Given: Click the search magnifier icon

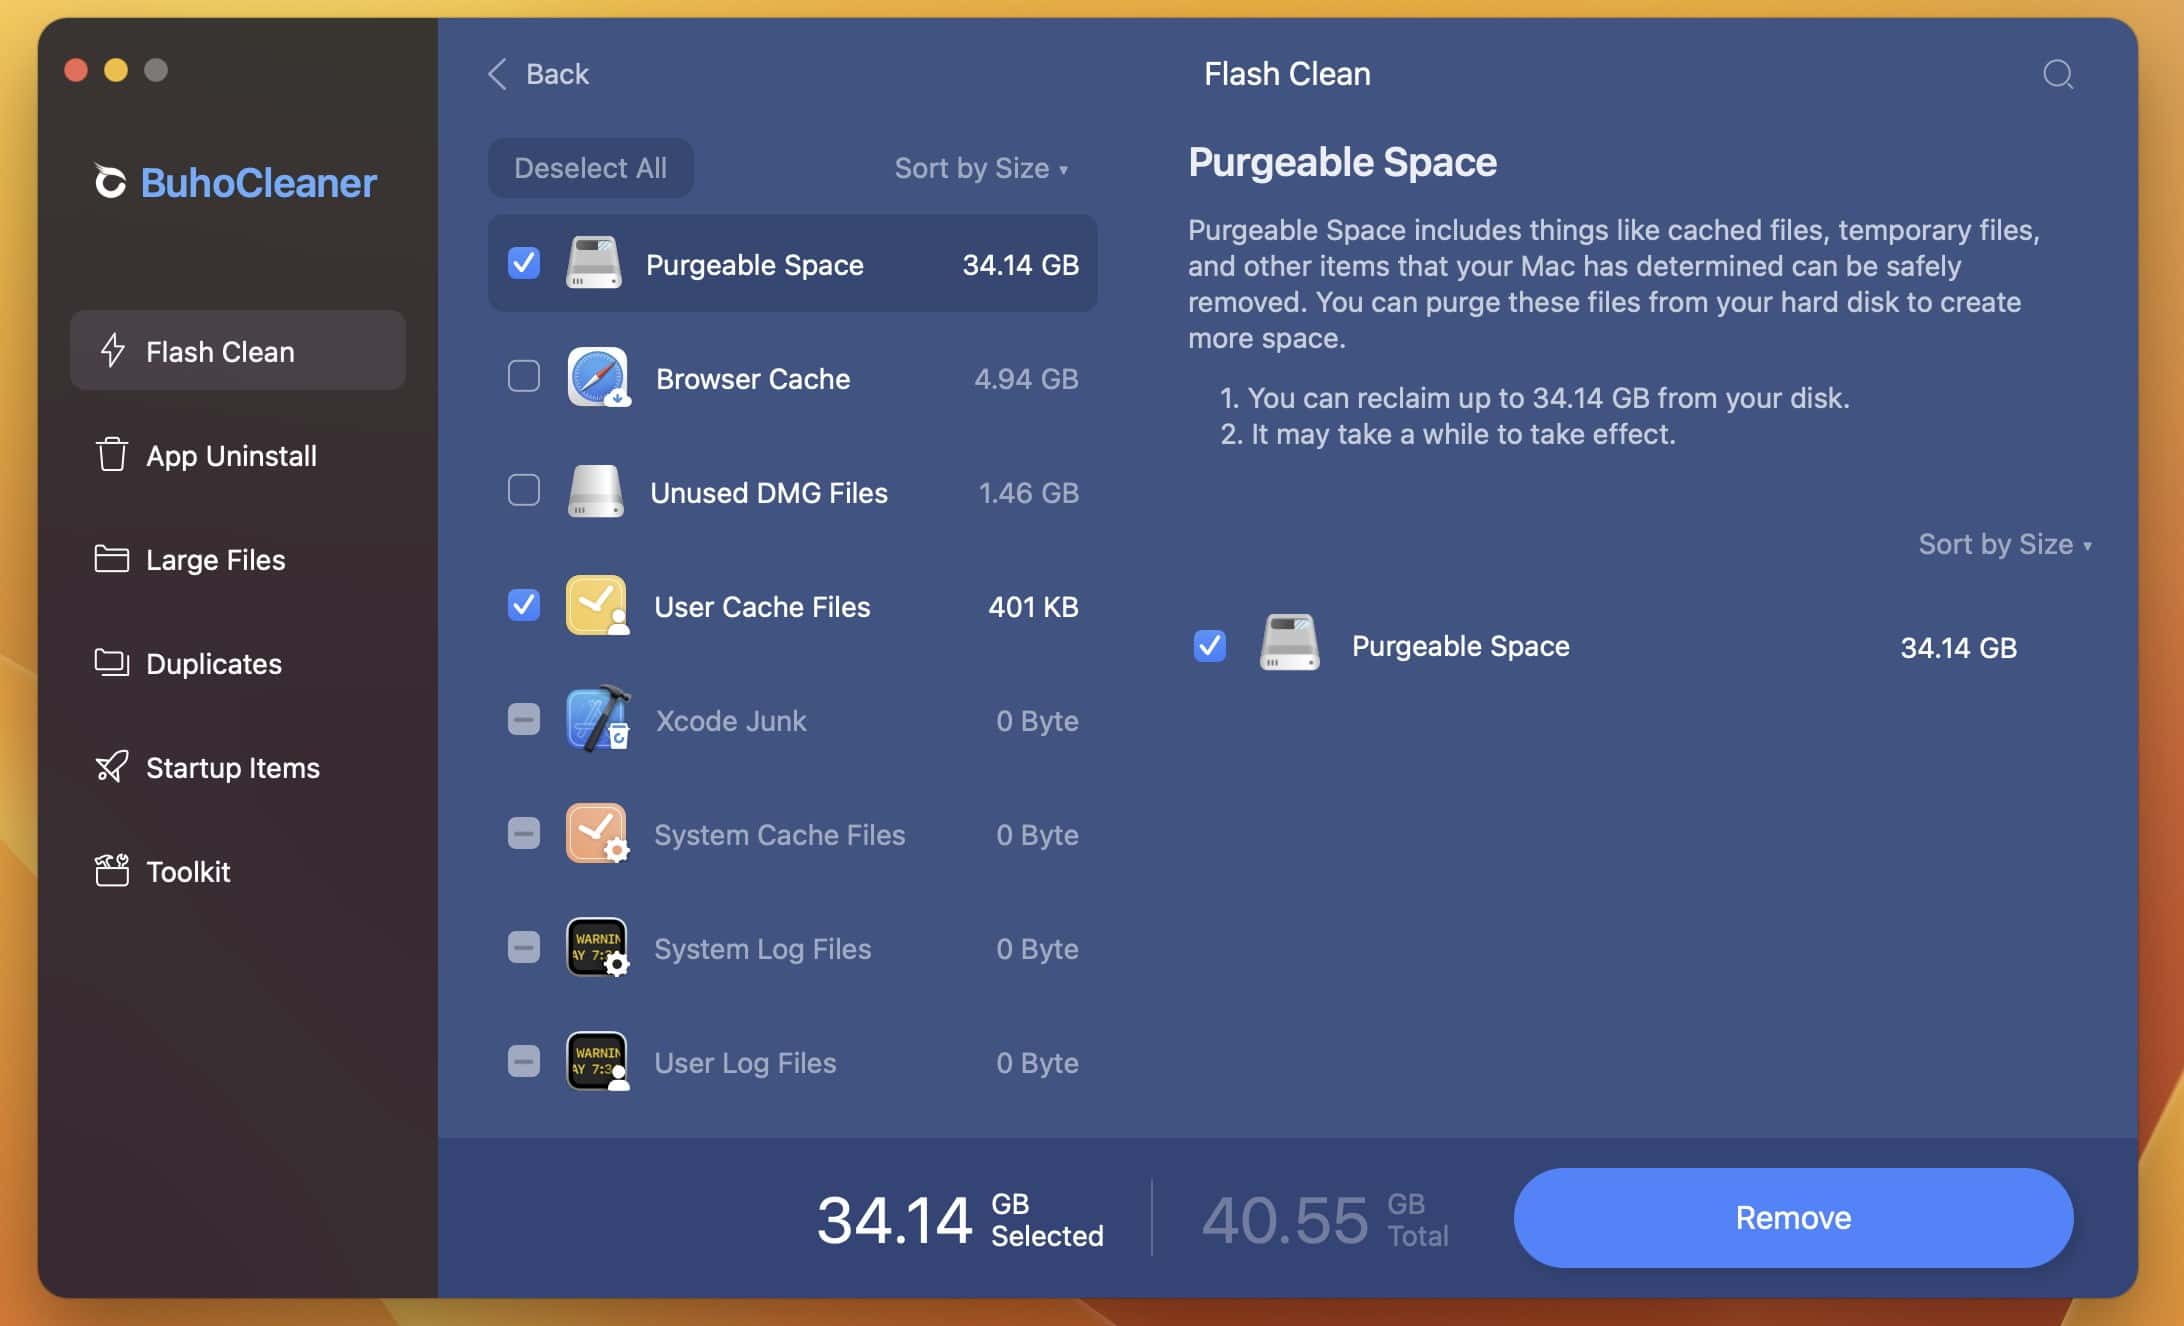Looking at the screenshot, I should tap(2057, 74).
